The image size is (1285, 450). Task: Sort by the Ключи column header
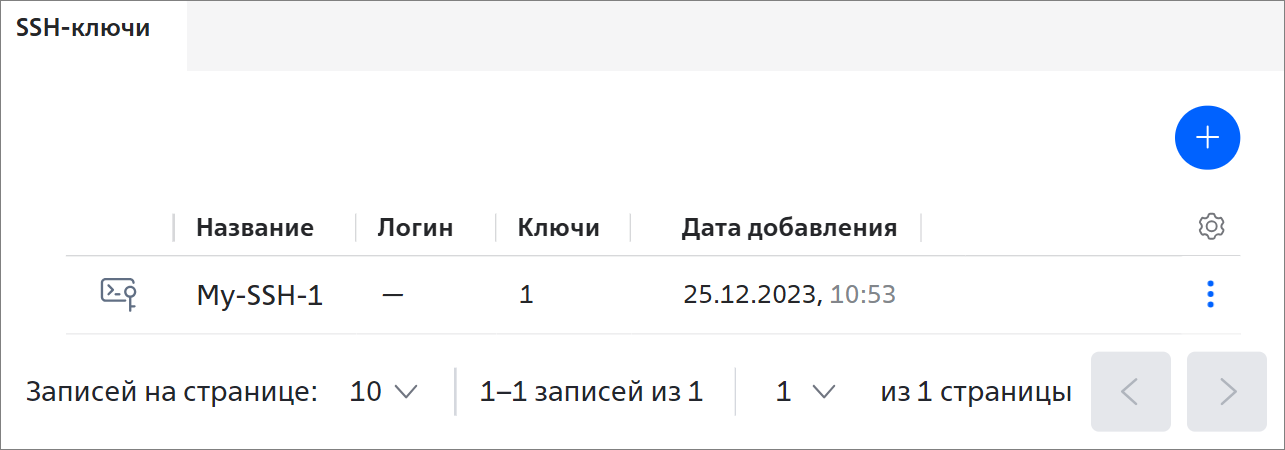point(559,227)
